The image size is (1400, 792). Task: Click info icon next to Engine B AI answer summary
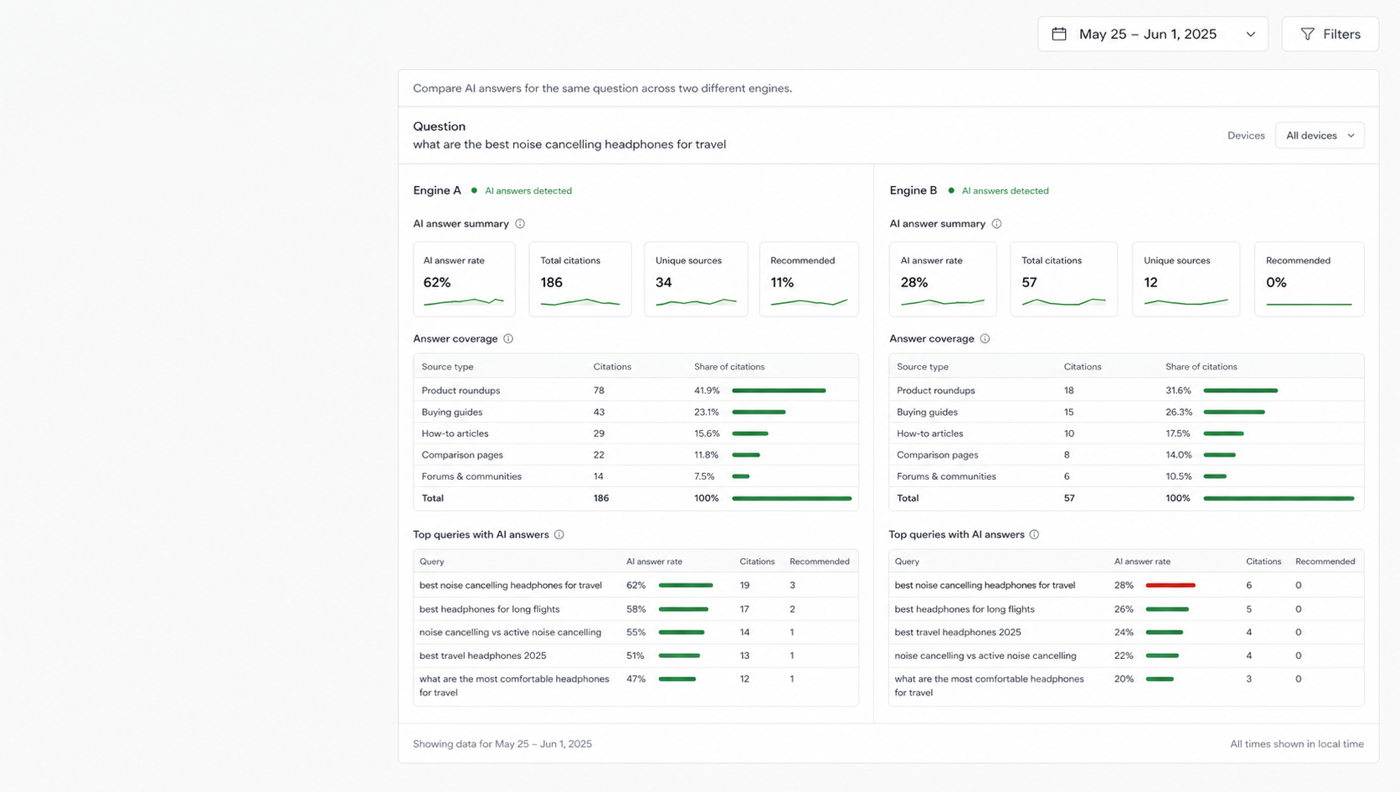pyautogui.click(x=996, y=224)
